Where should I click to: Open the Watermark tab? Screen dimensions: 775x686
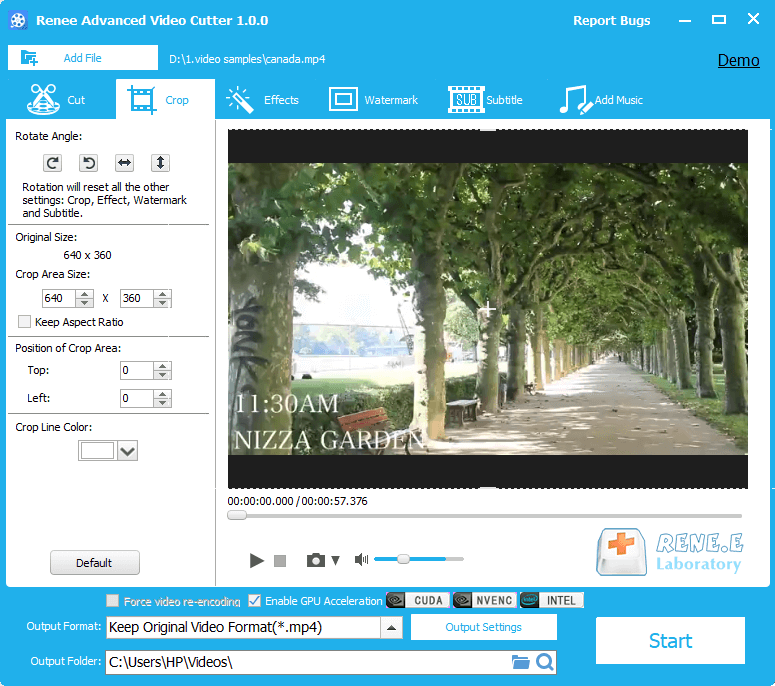pos(374,100)
